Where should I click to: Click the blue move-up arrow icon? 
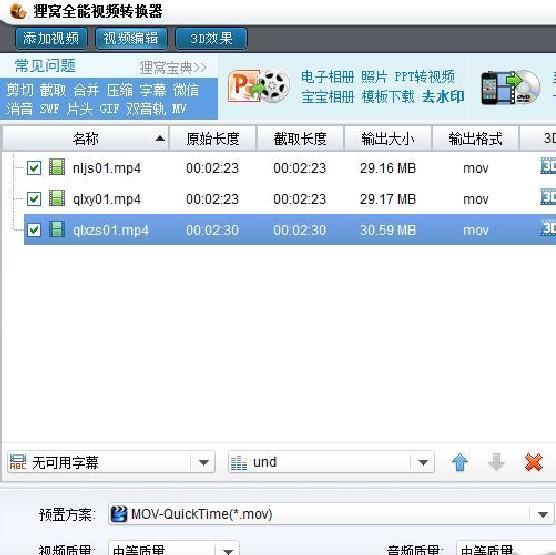point(460,462)
